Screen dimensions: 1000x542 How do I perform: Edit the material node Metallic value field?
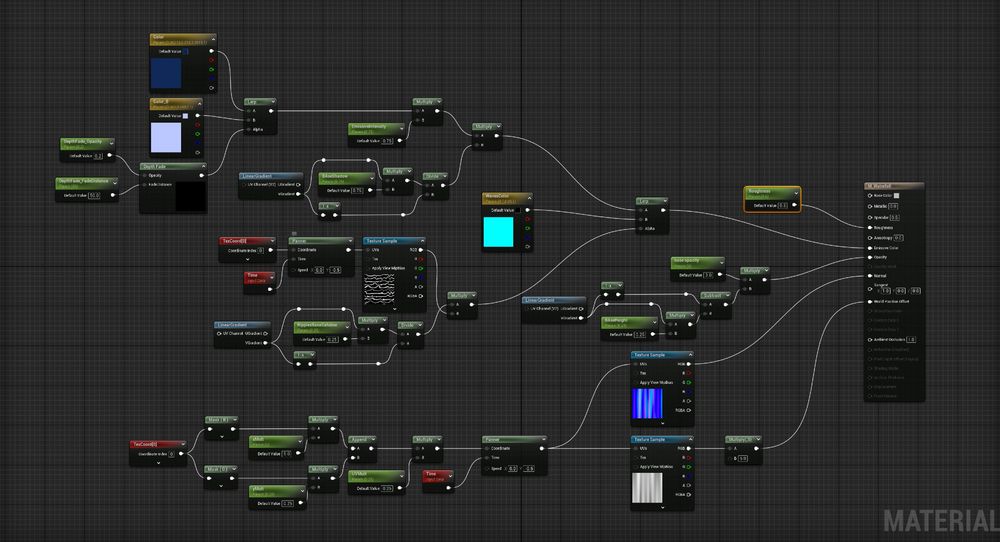(893, 206)
